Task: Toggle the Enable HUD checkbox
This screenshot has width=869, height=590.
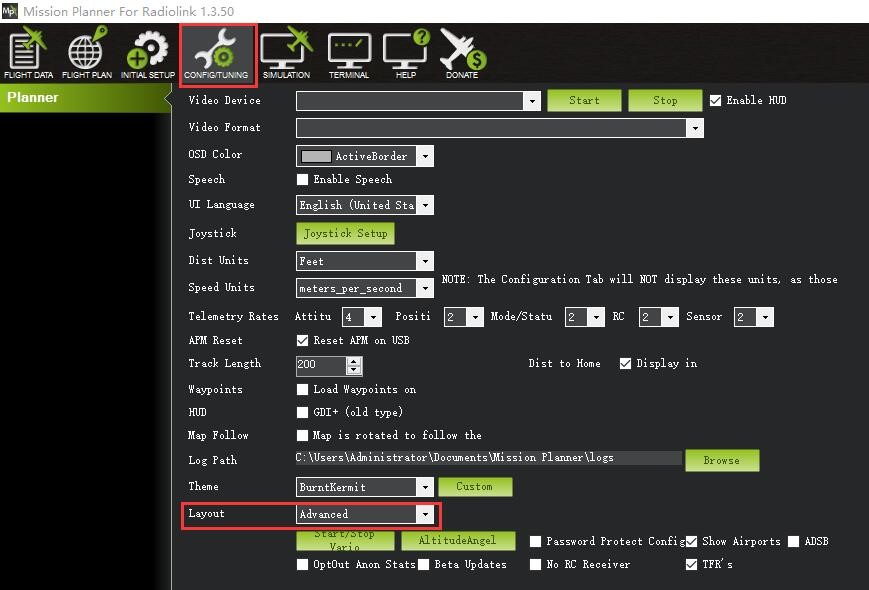Action: 715,101
